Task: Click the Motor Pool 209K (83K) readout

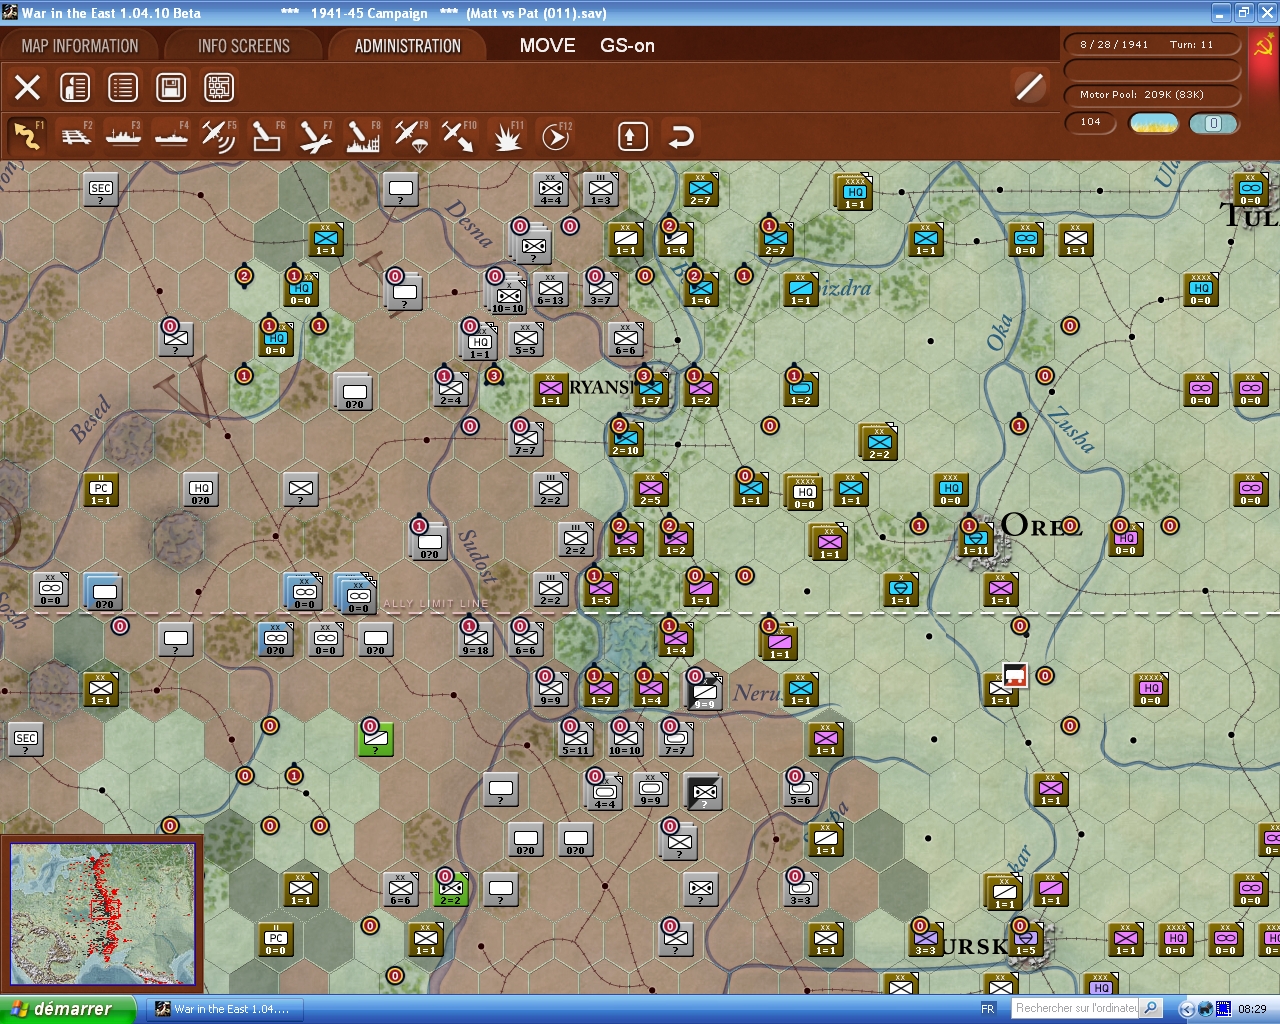Action: 1152,95
